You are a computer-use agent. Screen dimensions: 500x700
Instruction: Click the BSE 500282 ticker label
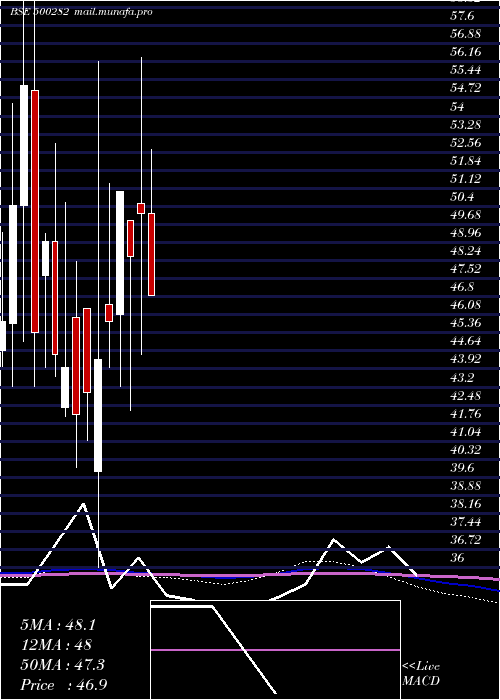pyautogui.click(x=39, y=12)
